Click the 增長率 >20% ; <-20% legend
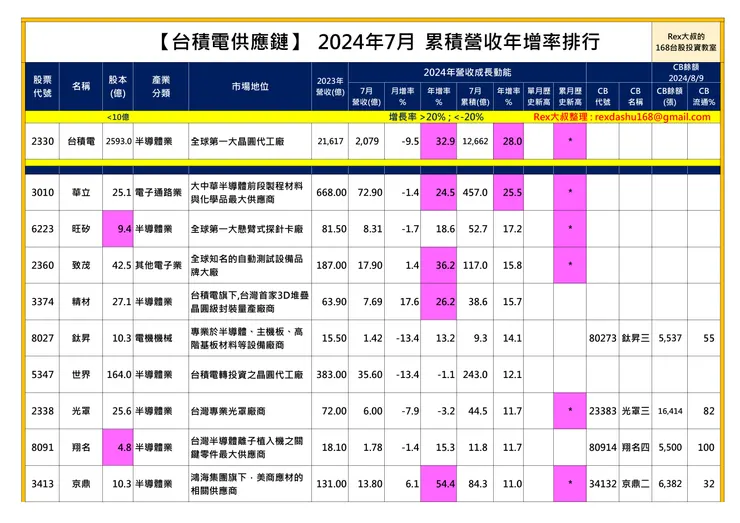This screenshot has height=523, width=740. (436, 117)
